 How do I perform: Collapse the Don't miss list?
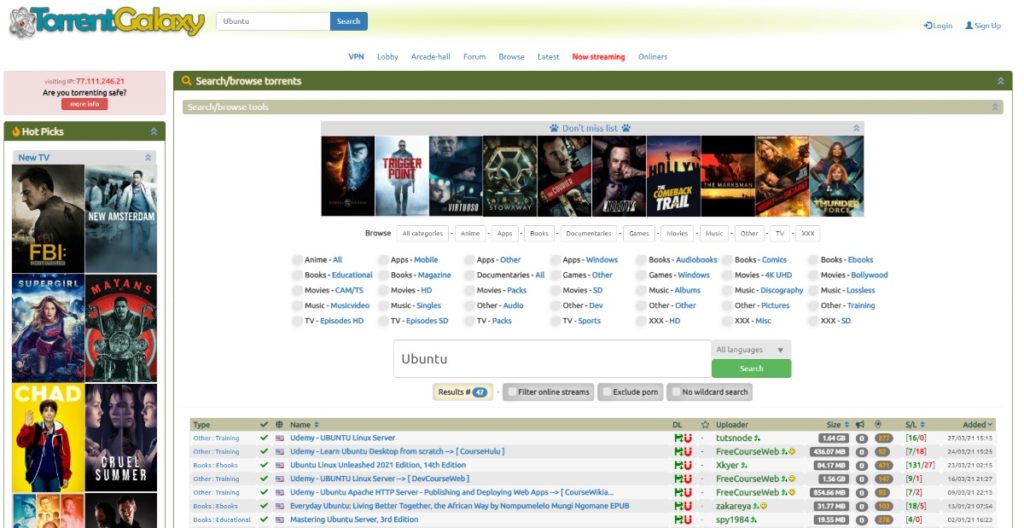[x=856, y=128]
